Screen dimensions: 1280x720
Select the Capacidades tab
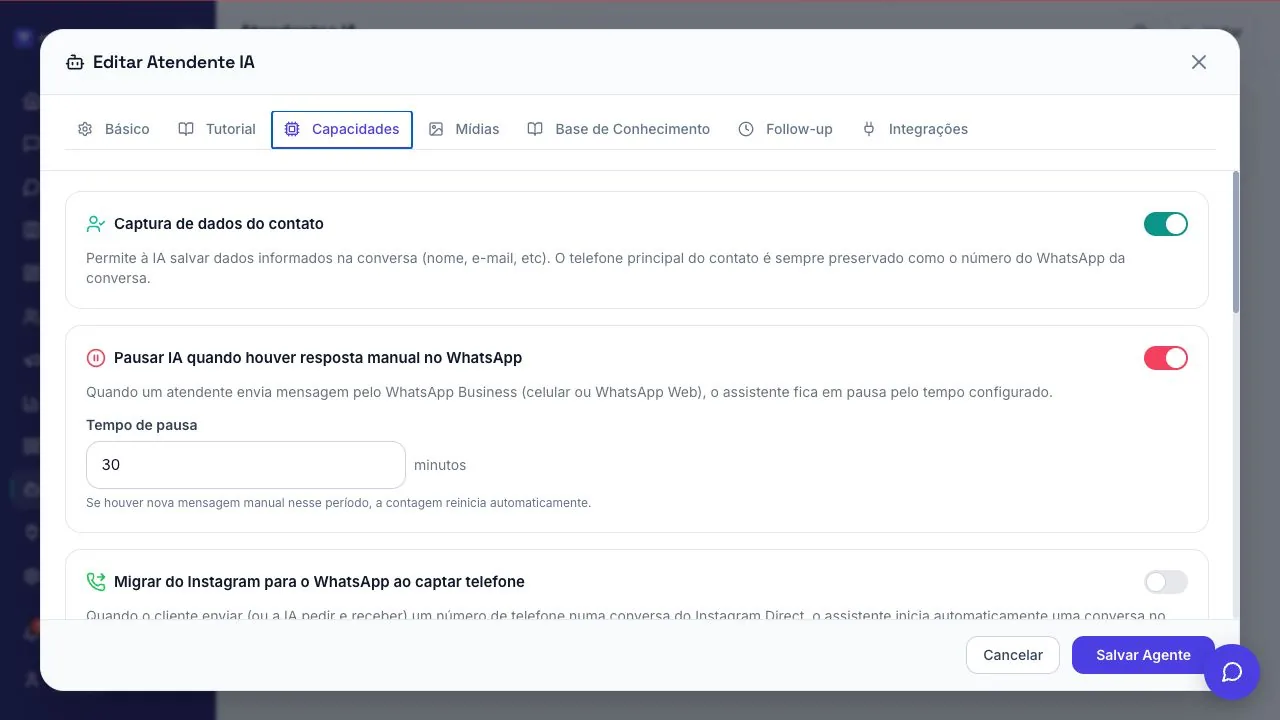click(342, 129)
